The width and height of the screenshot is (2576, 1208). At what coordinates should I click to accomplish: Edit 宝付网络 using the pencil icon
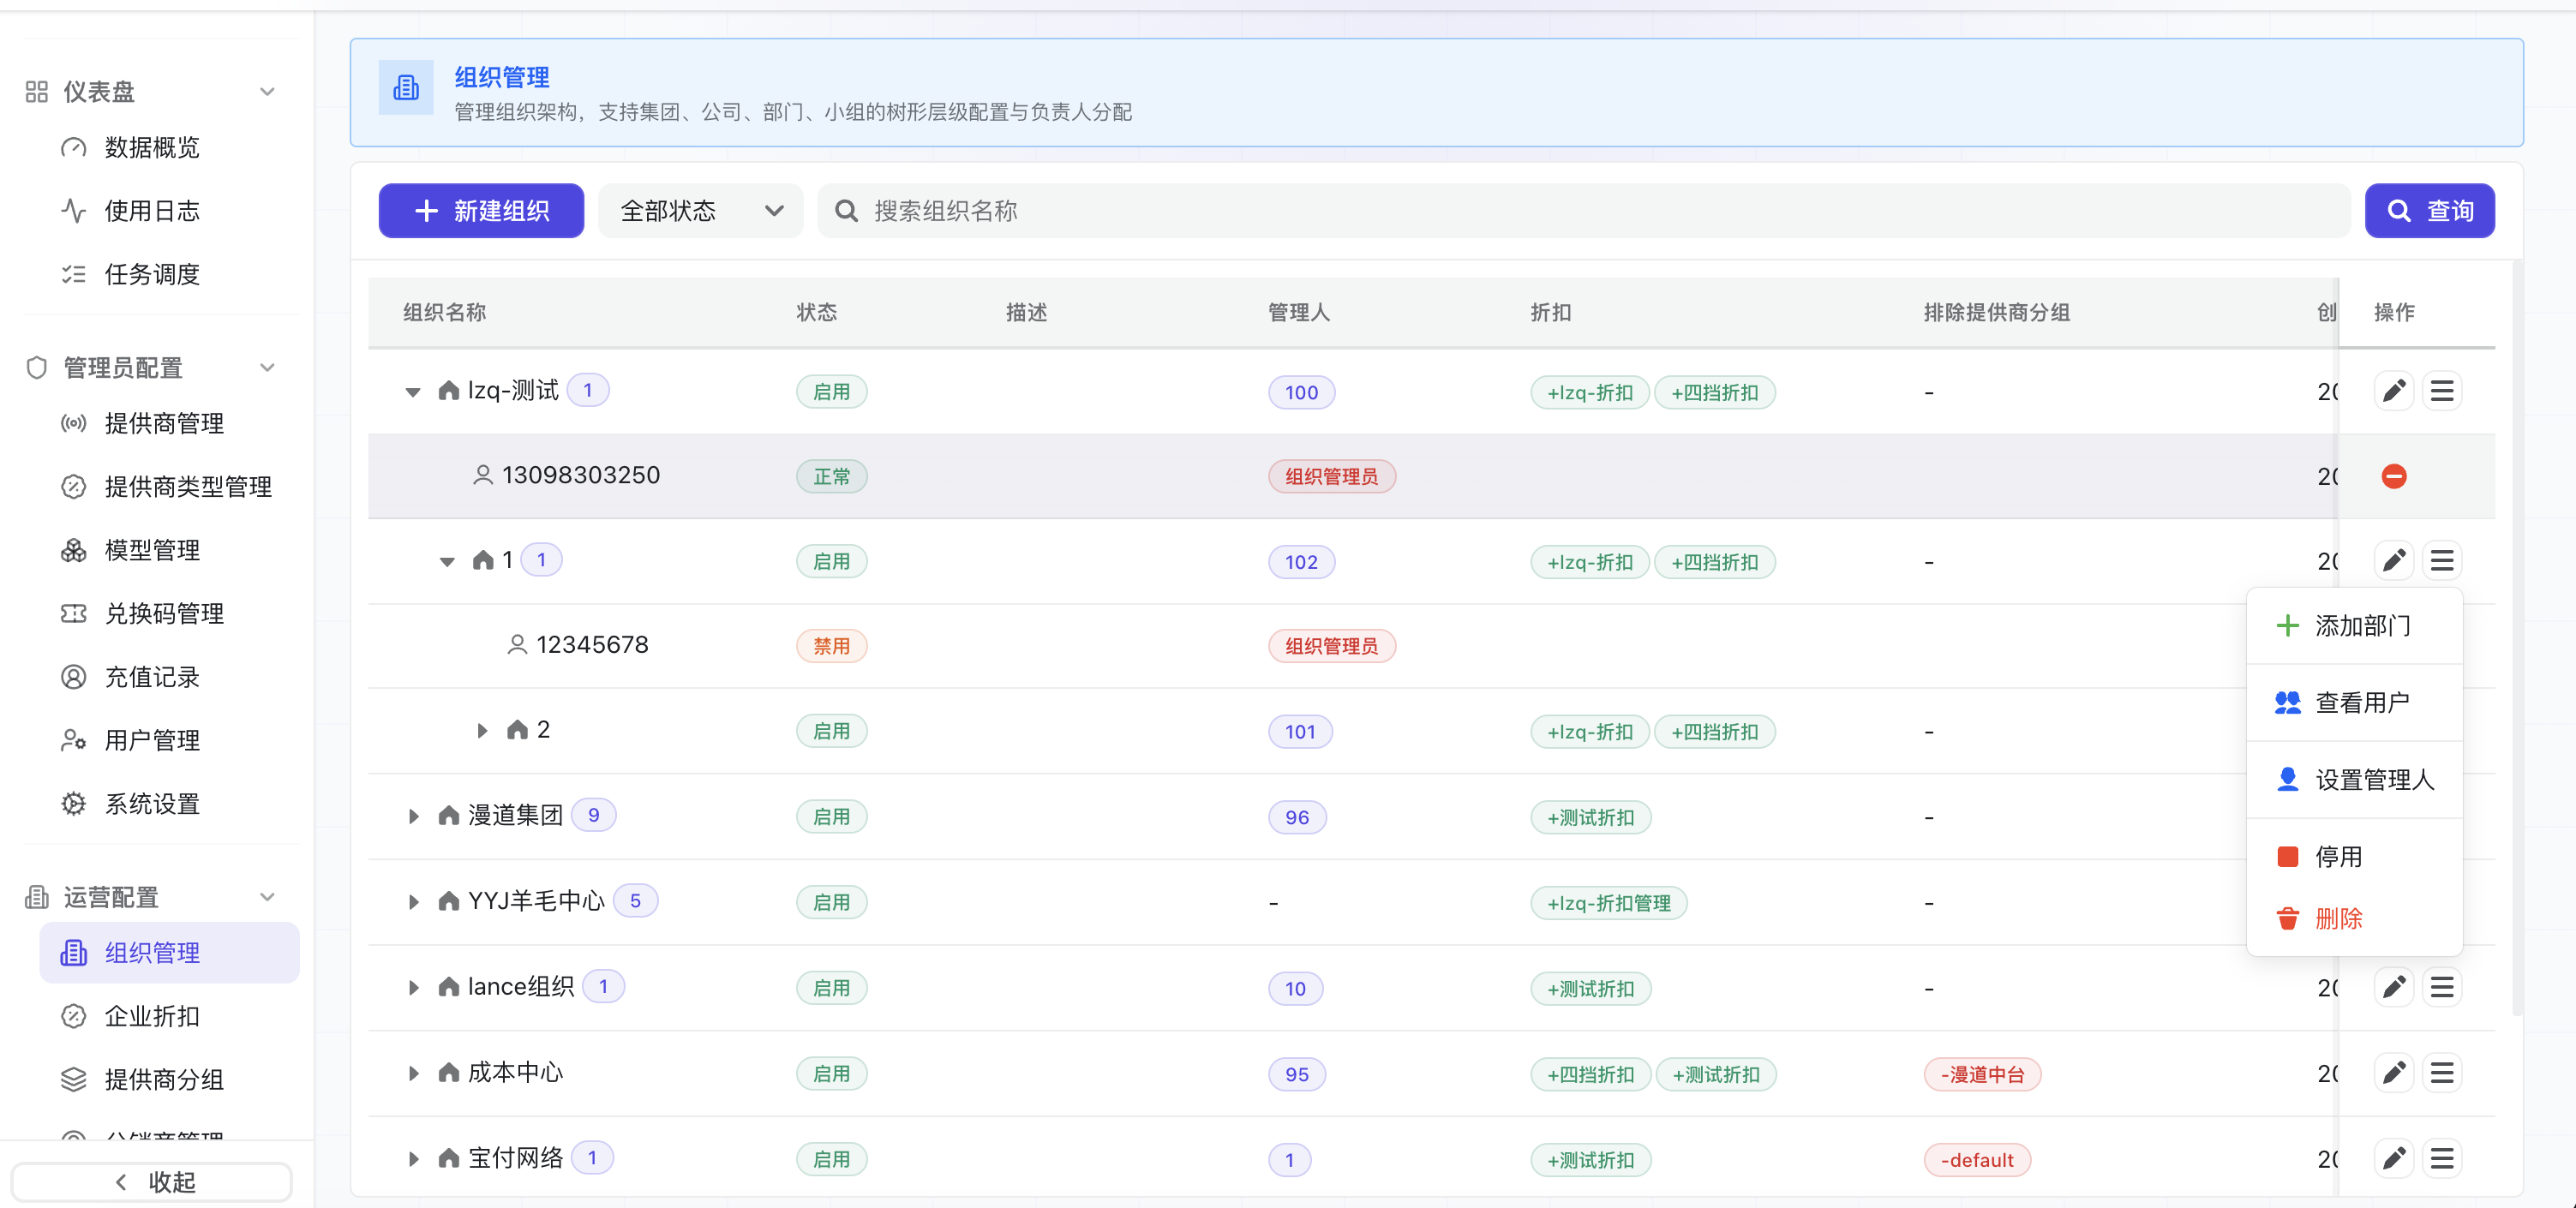click(x=2394, y=1159)
